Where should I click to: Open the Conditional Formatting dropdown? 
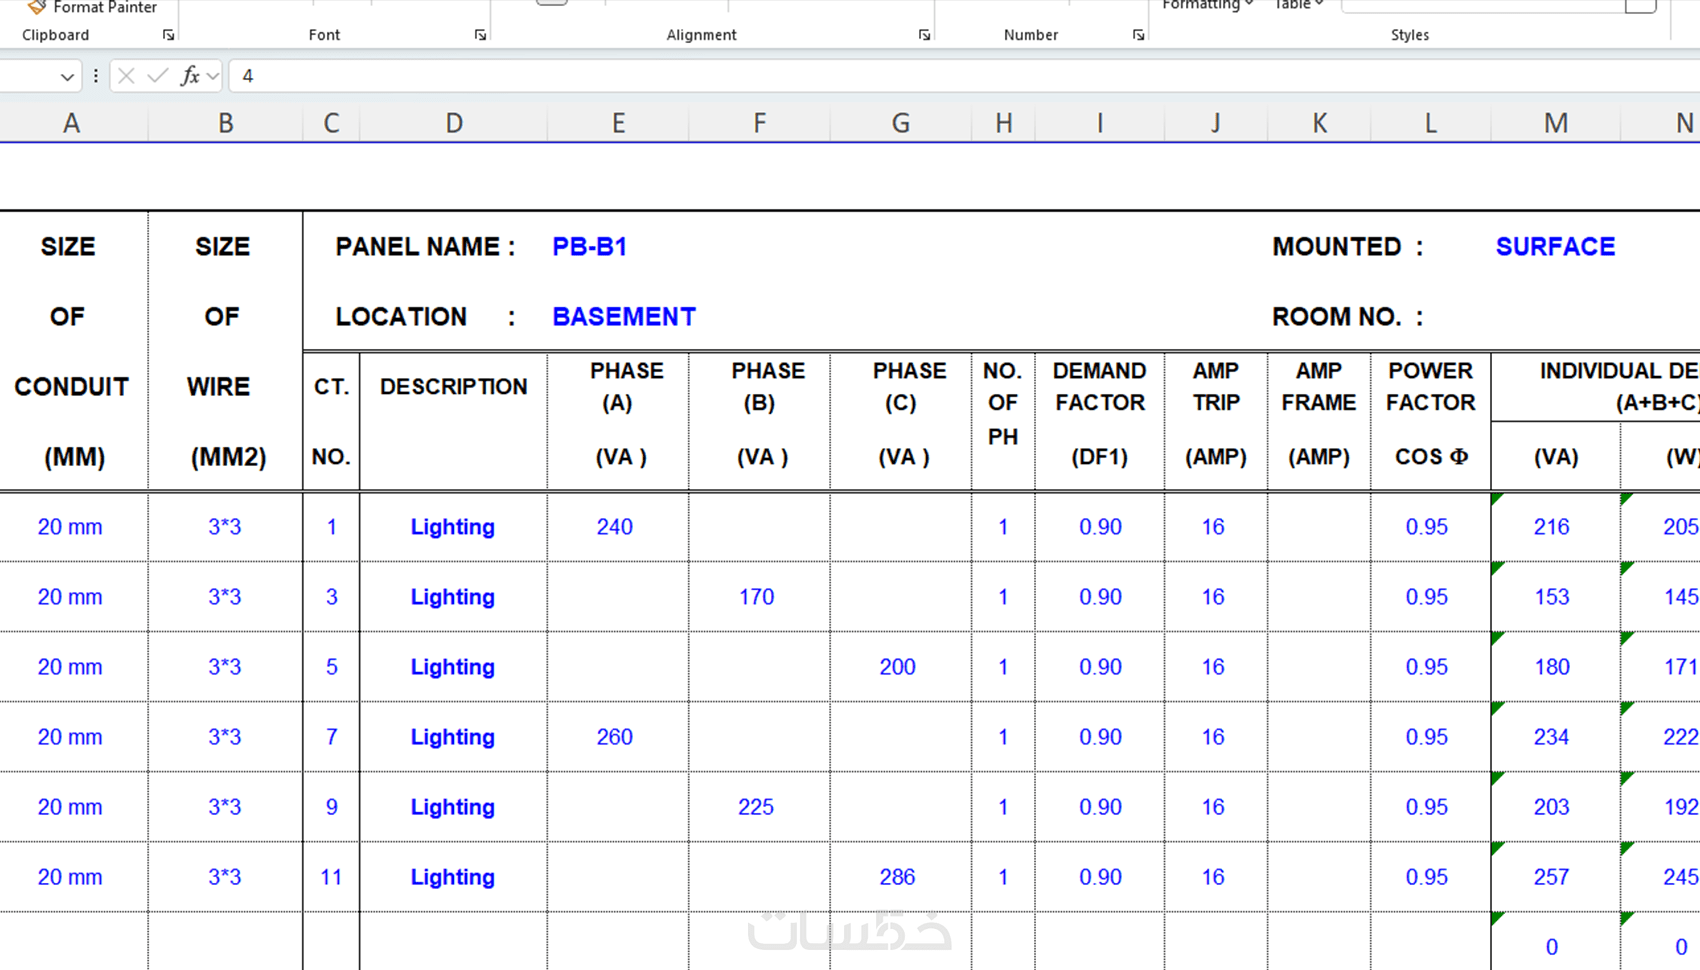click(x=1207, y=5)
